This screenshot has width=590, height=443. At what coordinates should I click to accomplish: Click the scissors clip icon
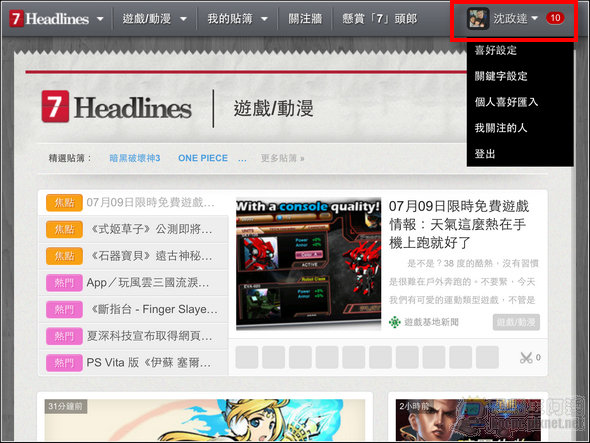[x=526, y=358]
